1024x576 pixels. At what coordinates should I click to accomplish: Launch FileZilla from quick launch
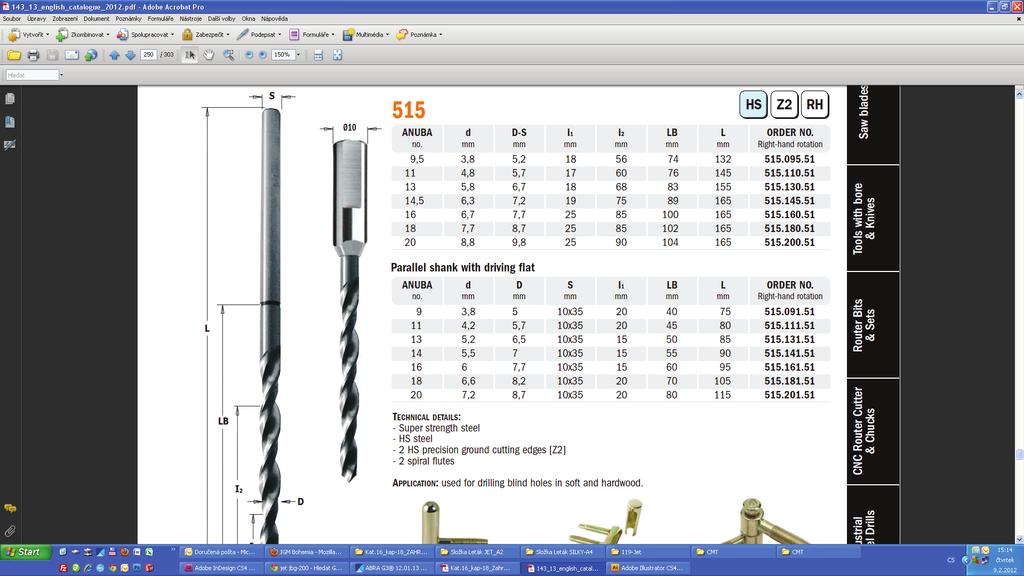64,568
